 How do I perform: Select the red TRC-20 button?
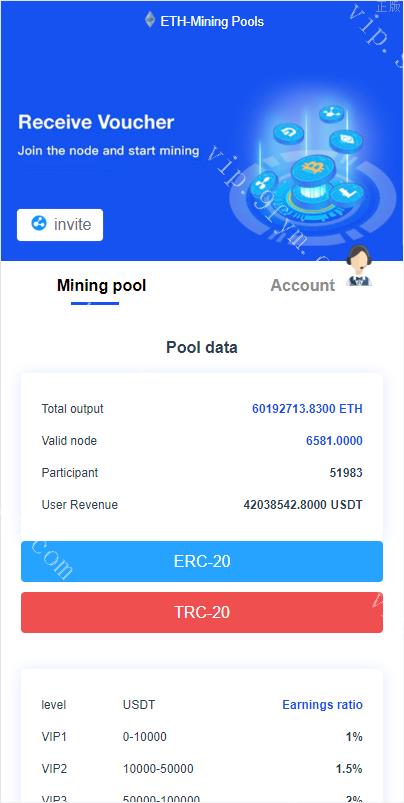click(202, 612)
